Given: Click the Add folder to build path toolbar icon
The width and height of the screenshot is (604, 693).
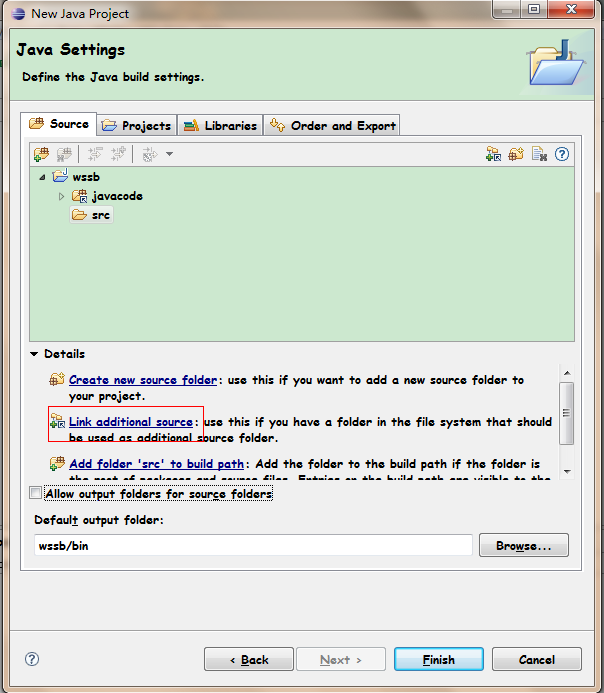Looking at the screenshot, I should coord(42,154).
